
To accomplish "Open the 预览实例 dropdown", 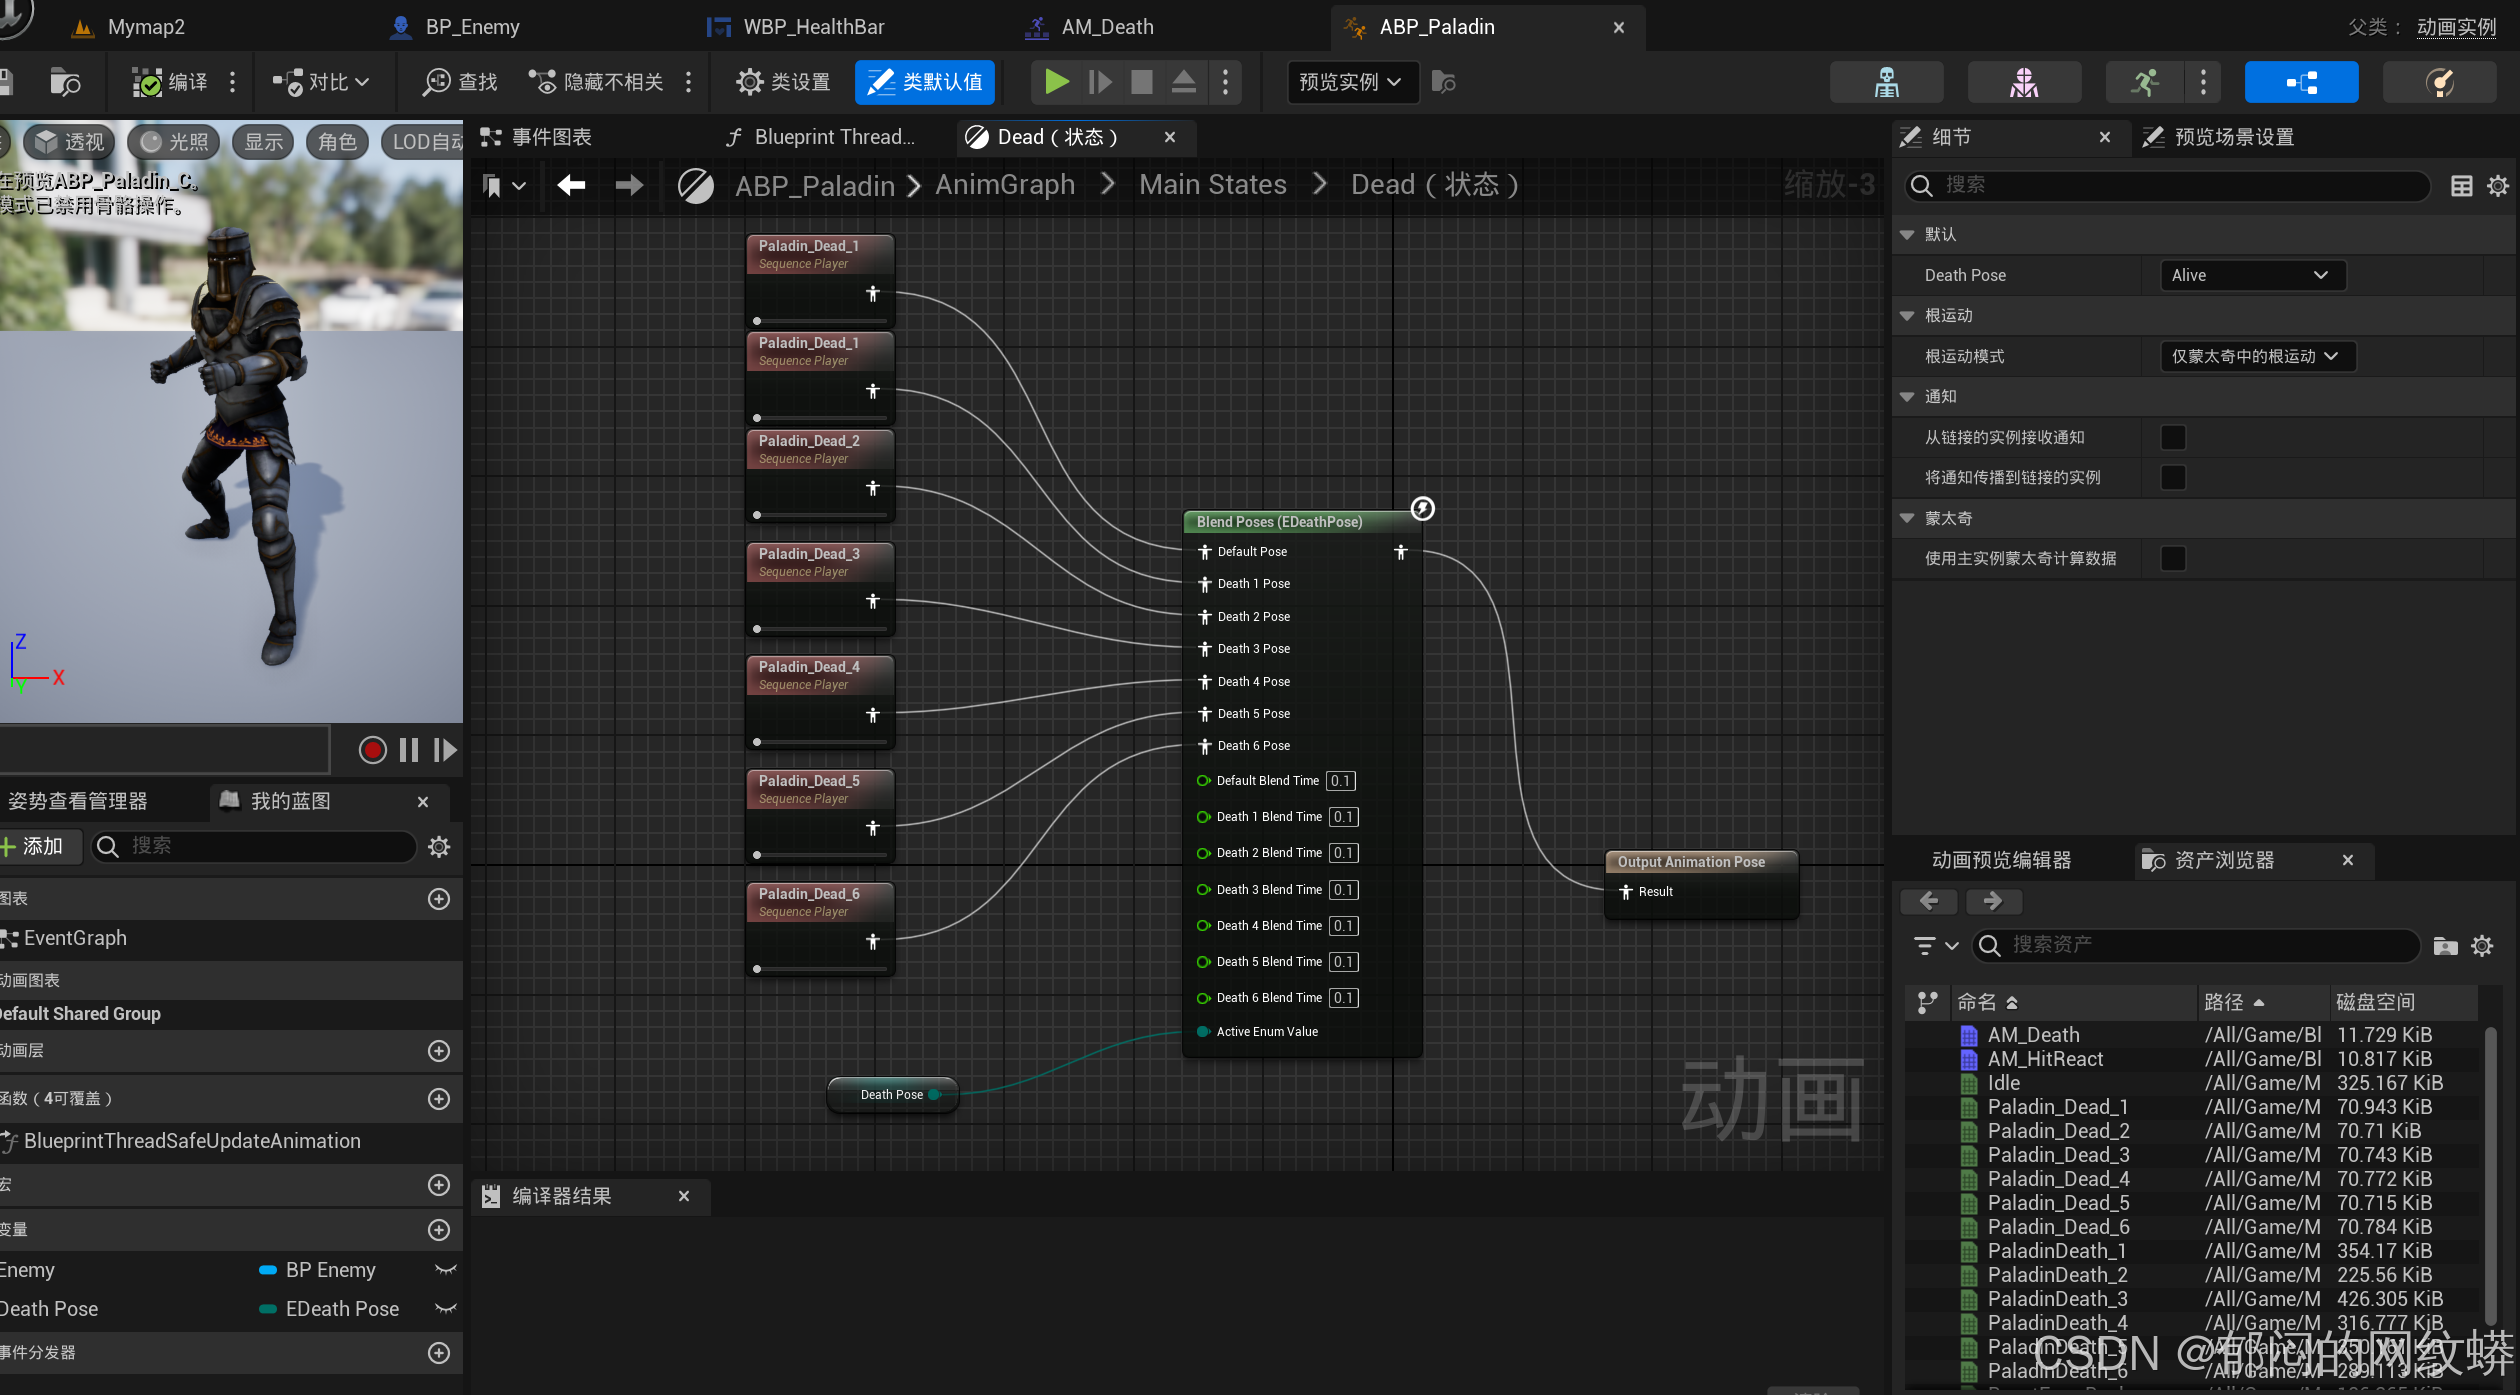I will click(1350, 82).
